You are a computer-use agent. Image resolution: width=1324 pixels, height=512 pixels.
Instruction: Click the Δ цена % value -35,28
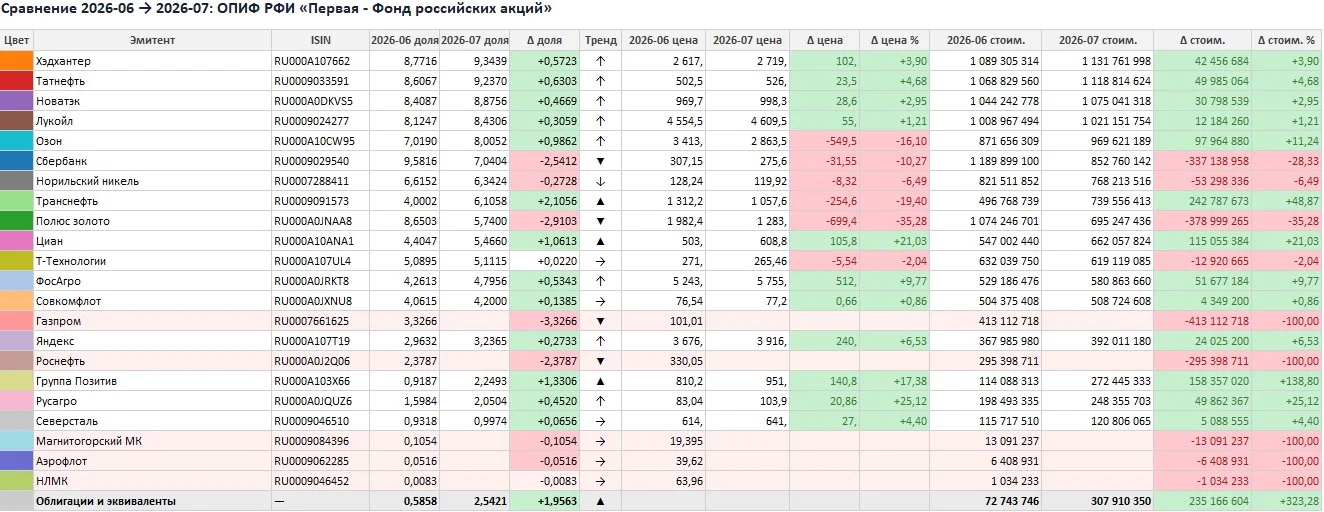[909, 221]
